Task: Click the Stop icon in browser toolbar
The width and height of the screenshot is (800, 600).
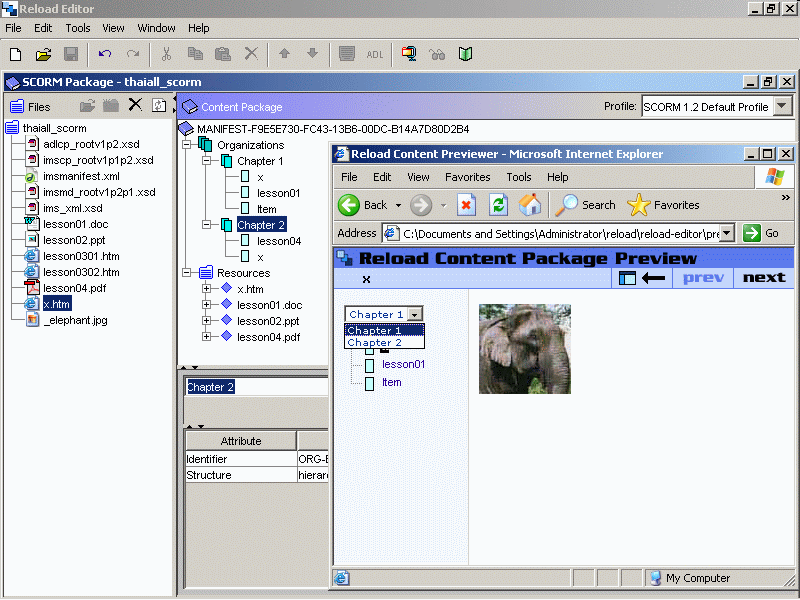Action: point(466,205)
